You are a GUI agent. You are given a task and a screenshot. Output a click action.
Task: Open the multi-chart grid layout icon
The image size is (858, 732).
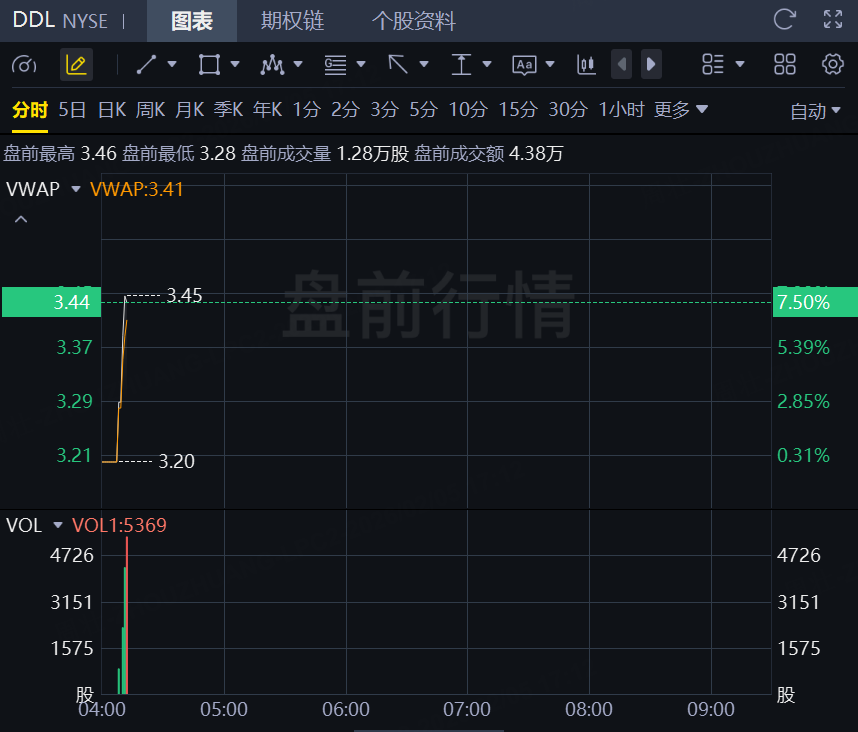(x=785, y=65)
